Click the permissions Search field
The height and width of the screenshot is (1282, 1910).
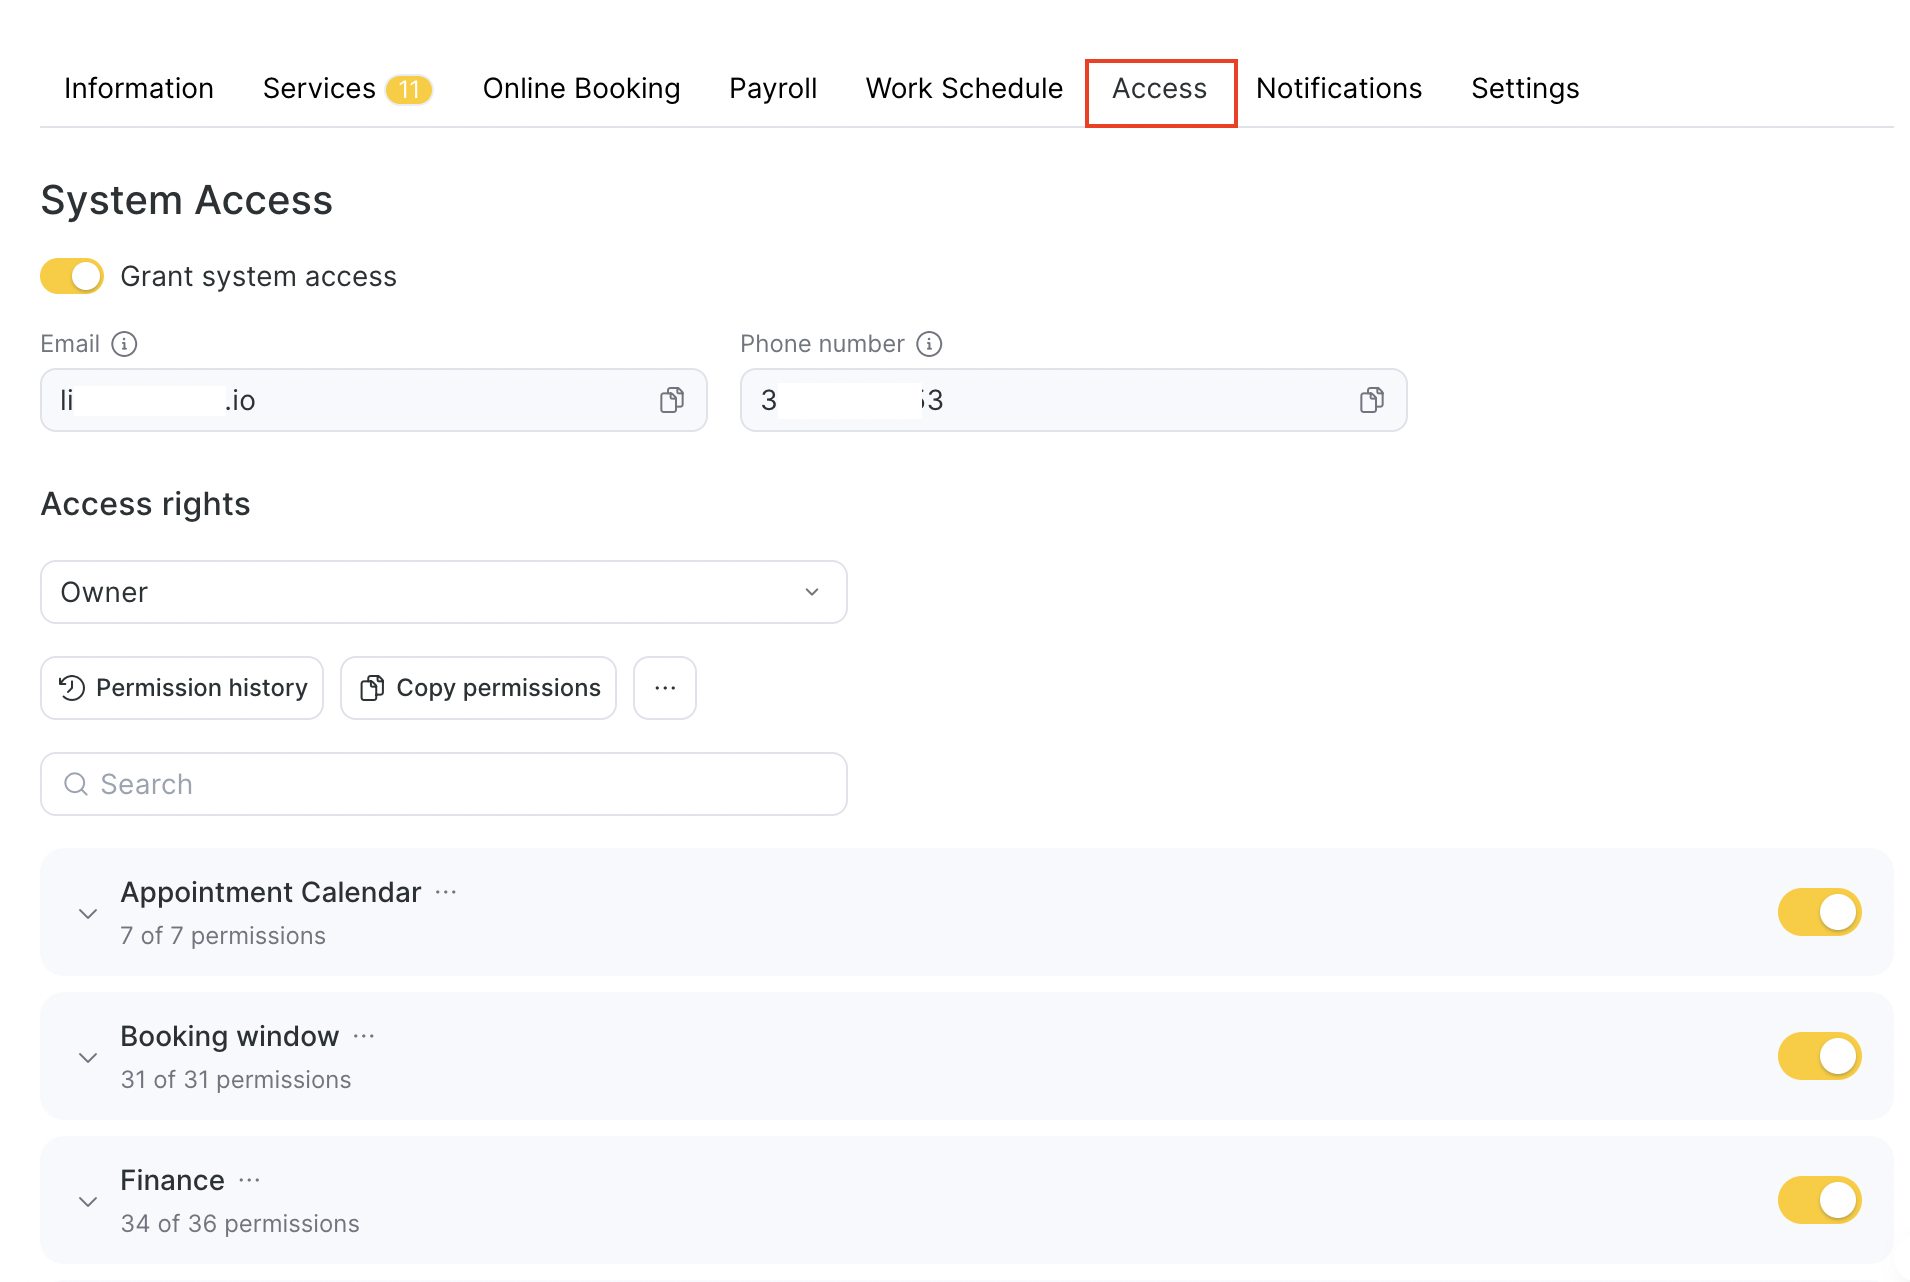(x=443, y=784)
